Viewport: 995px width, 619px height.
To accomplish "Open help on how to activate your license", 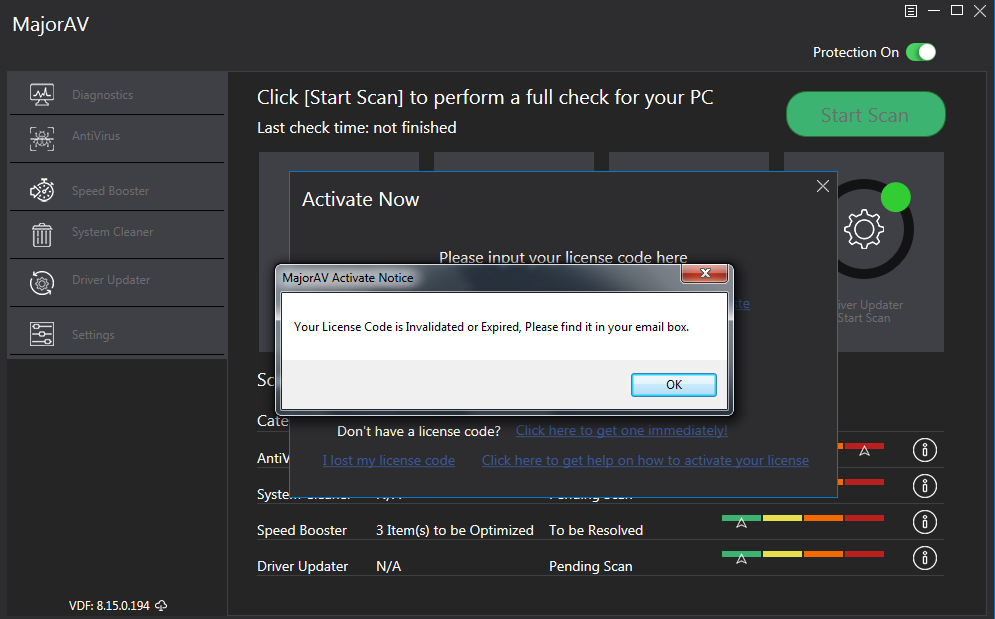I will coord(645,460).
